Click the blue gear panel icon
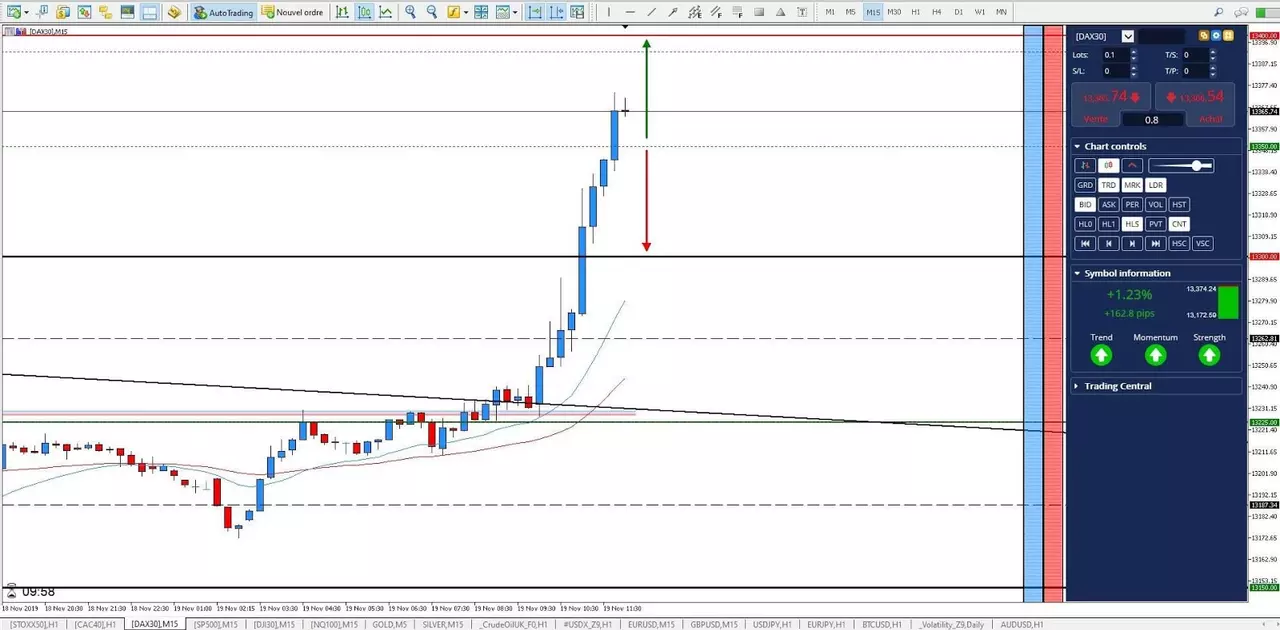This screenshot has width=1280, height=630. tap(1216, 36)
